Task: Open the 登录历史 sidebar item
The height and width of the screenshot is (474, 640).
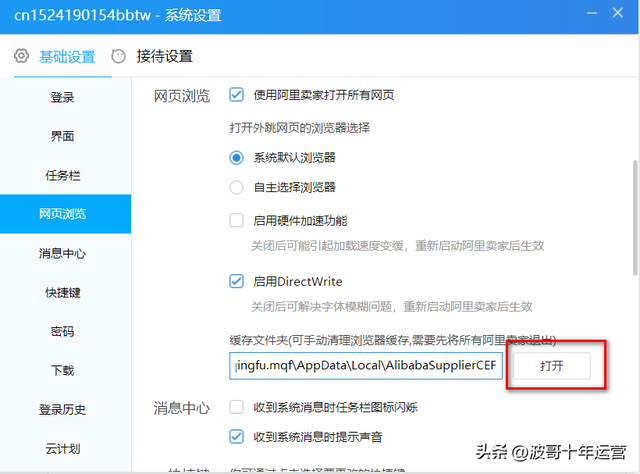Action: coord(62,409)
